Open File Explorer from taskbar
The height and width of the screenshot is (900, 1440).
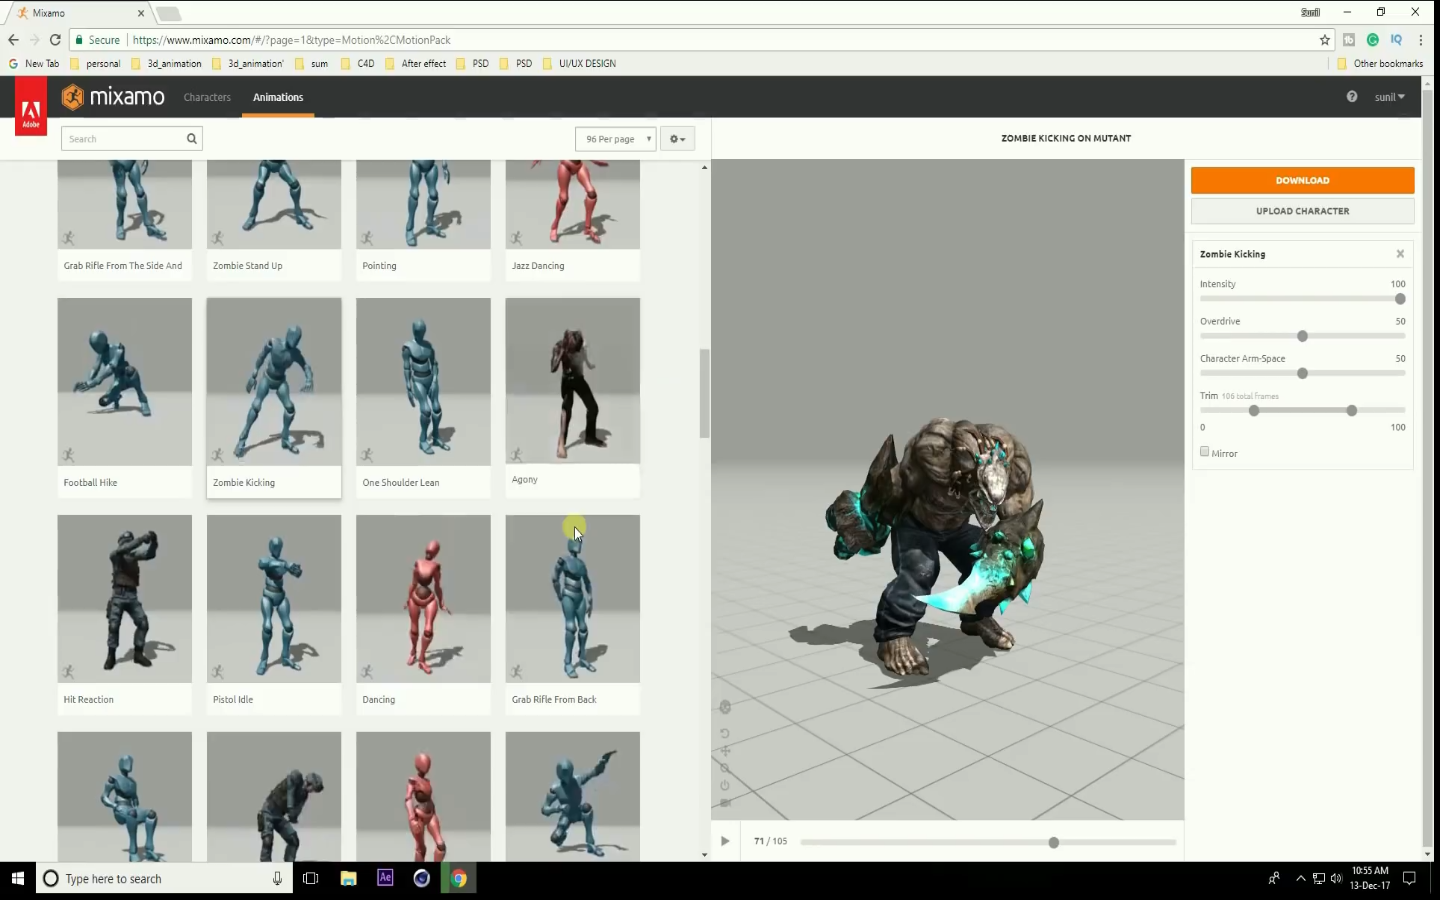[x=348, y=878]
